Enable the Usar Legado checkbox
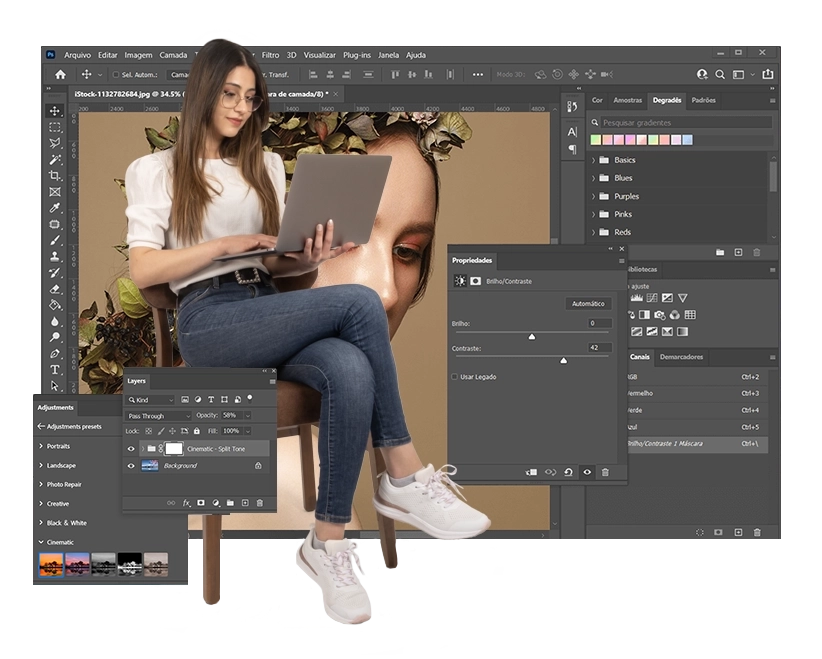This screenshot has width=822, height=659. (454, 377)
